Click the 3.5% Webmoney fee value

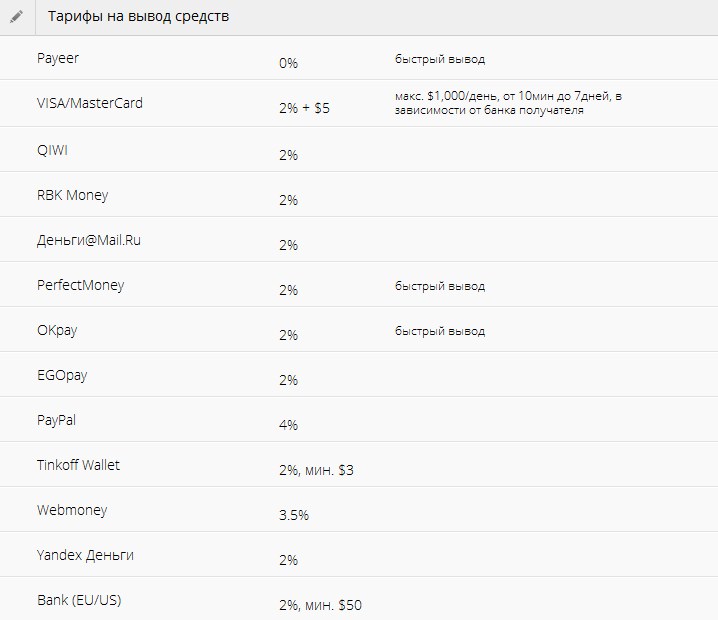[x=294, y=515]
